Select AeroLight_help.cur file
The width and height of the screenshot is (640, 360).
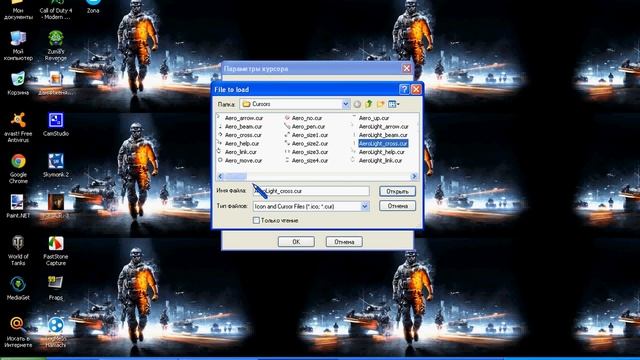pyautogui.click(x=382, y=152)
